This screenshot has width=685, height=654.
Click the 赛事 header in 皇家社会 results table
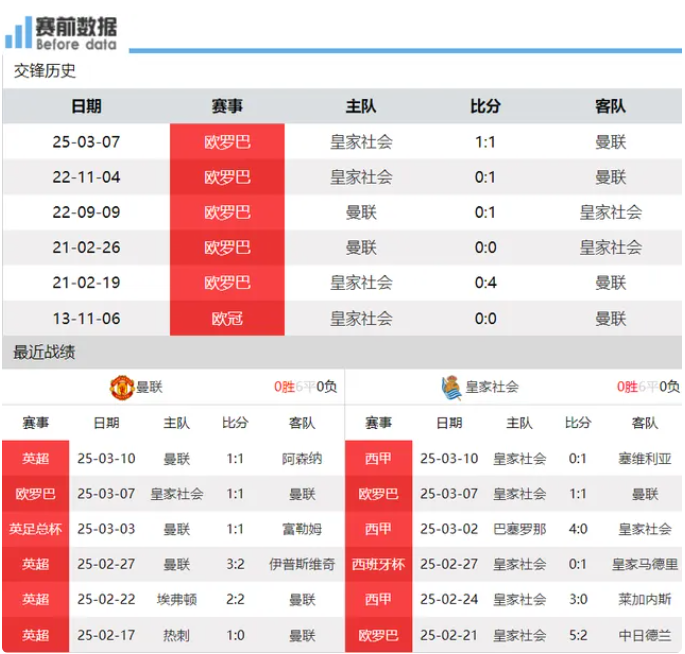pos(378,423)
